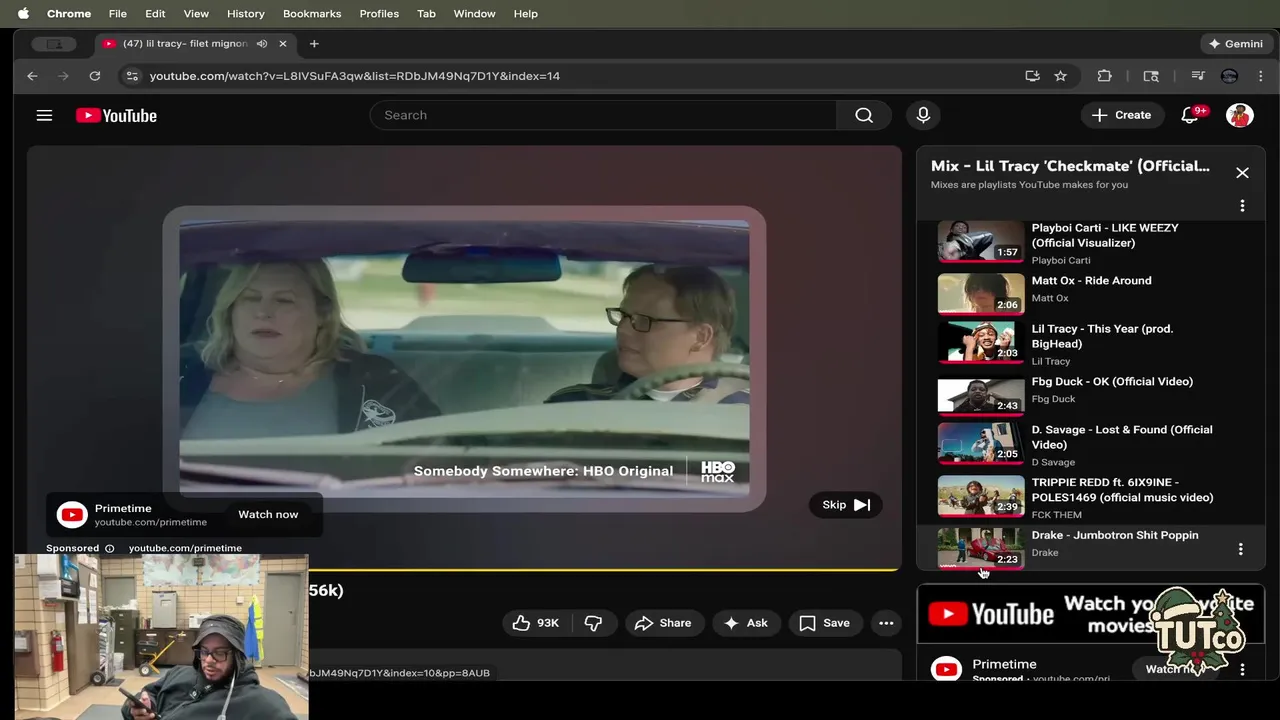The width and height of the screenshot is (1280, 720).
Task: Play Lil Tracy This Year thumbnail
Action: coord(981,341)
